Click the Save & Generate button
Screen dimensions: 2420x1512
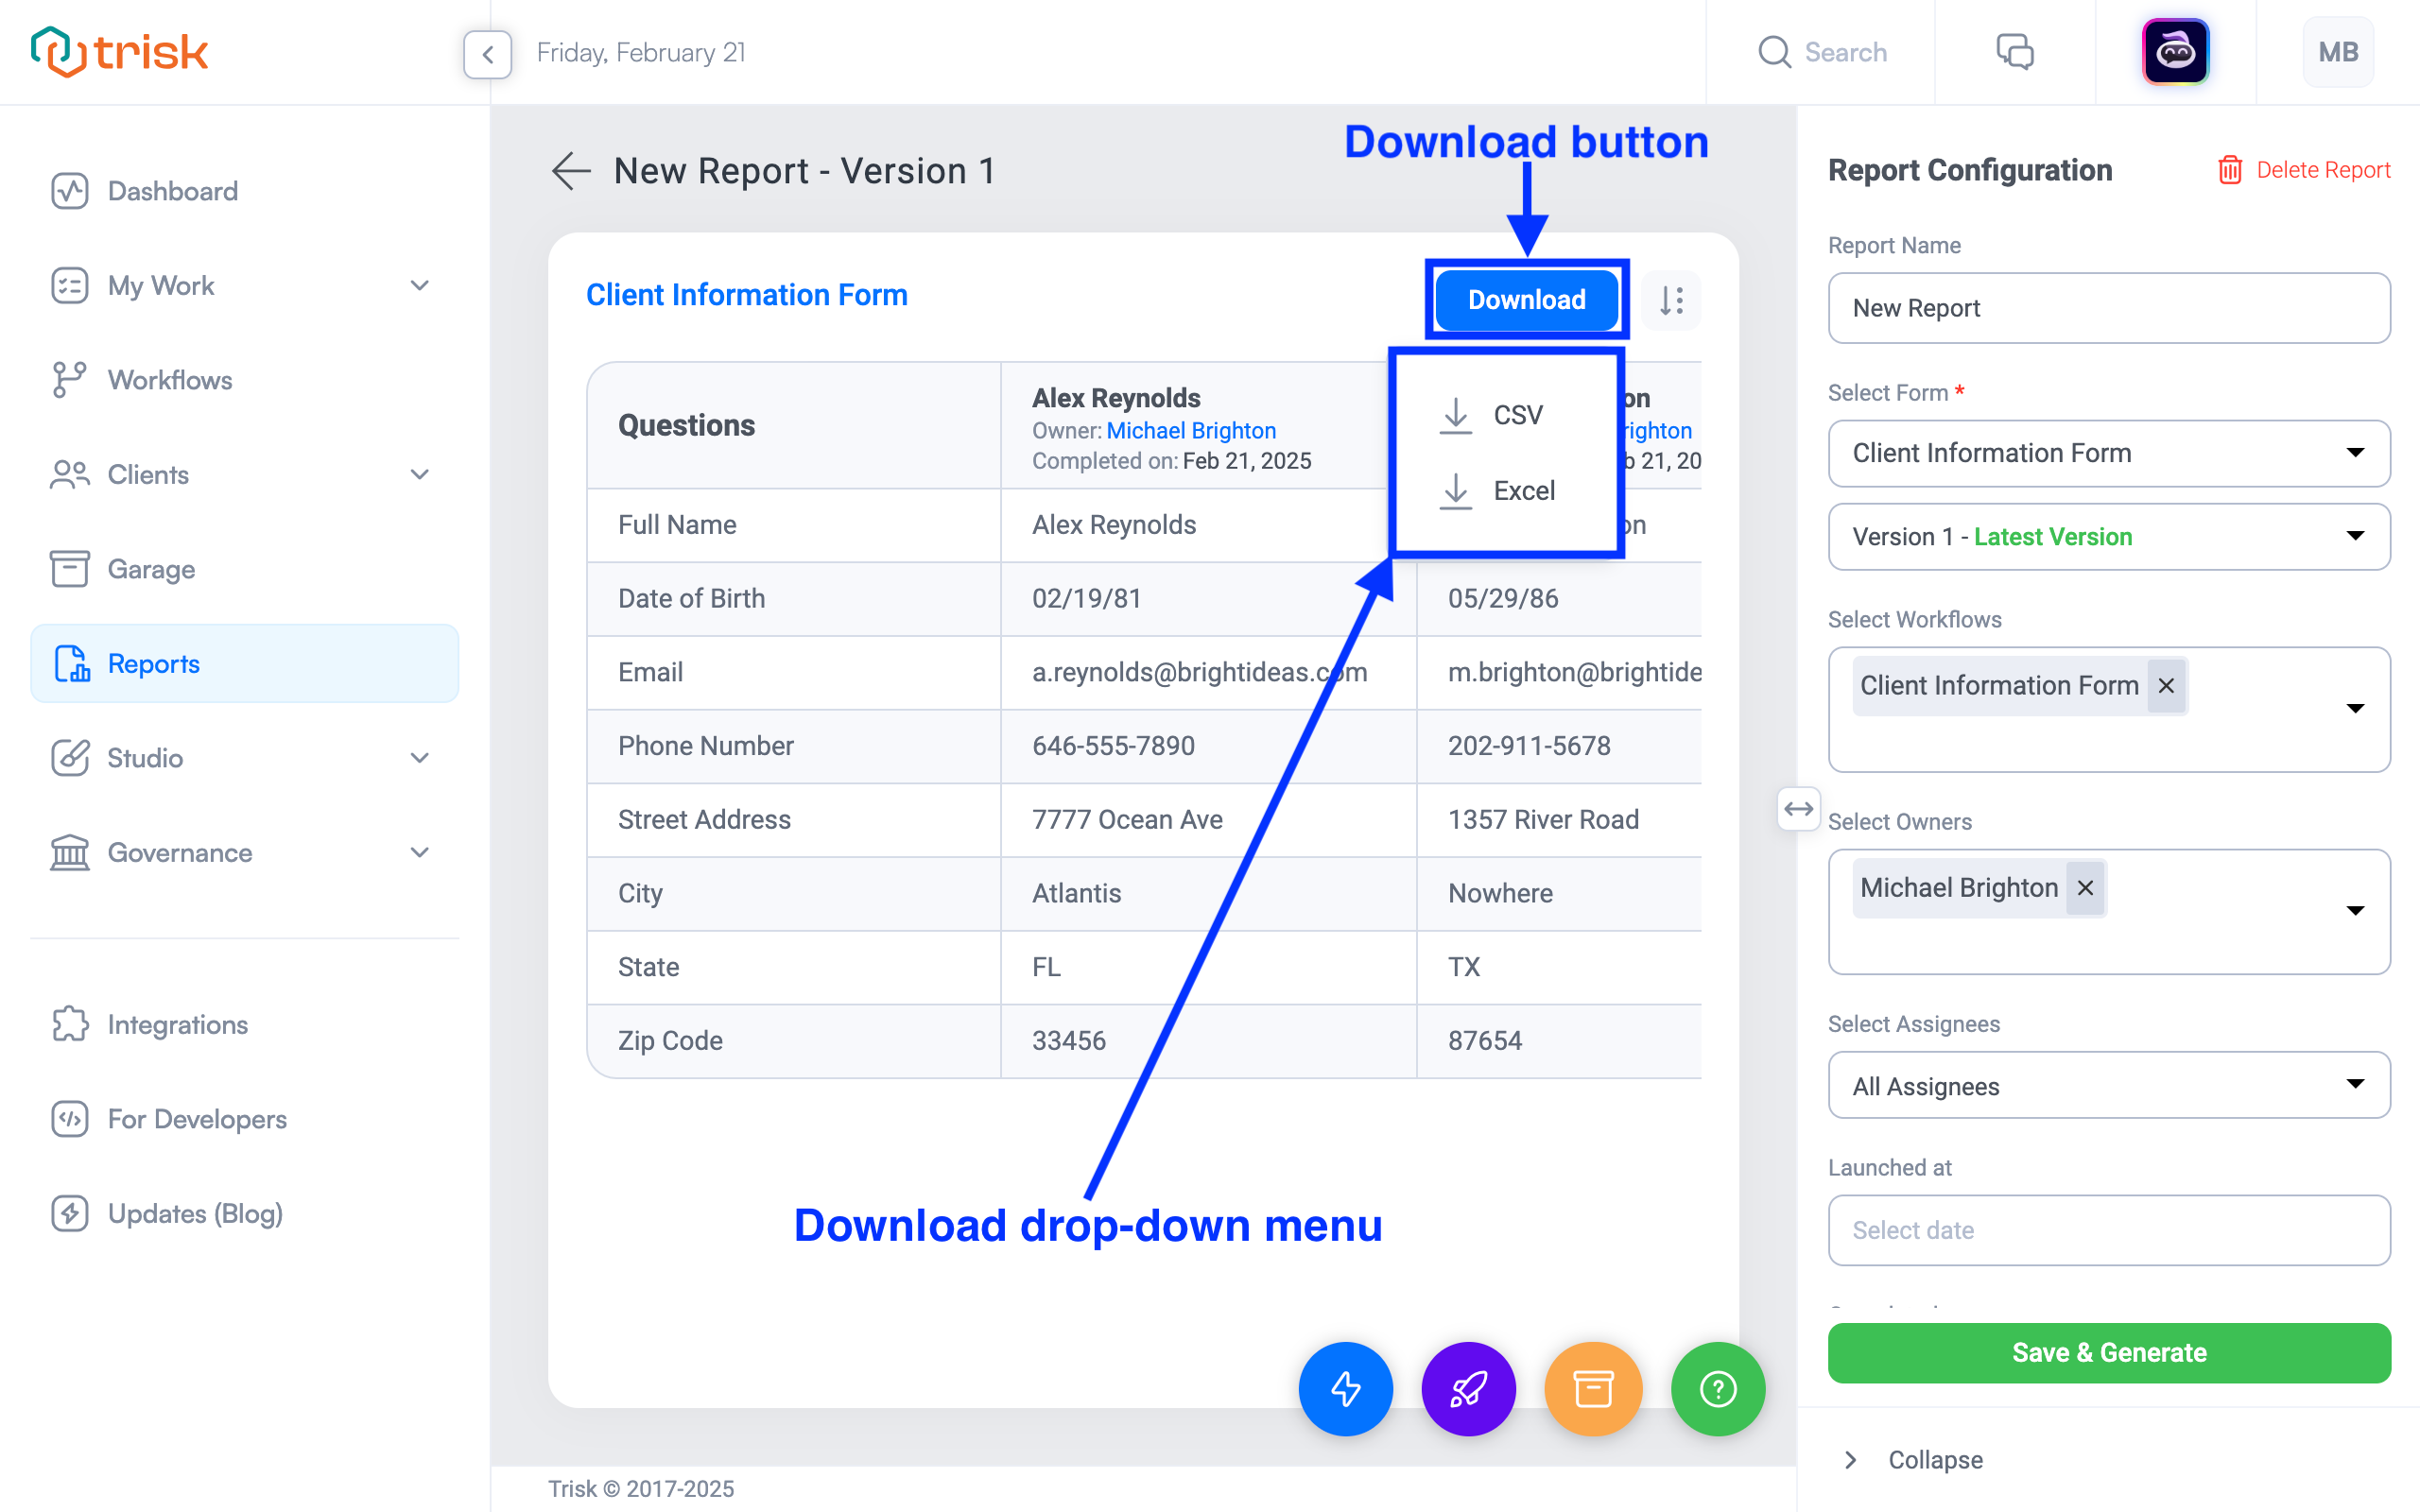[2108, 1351]
